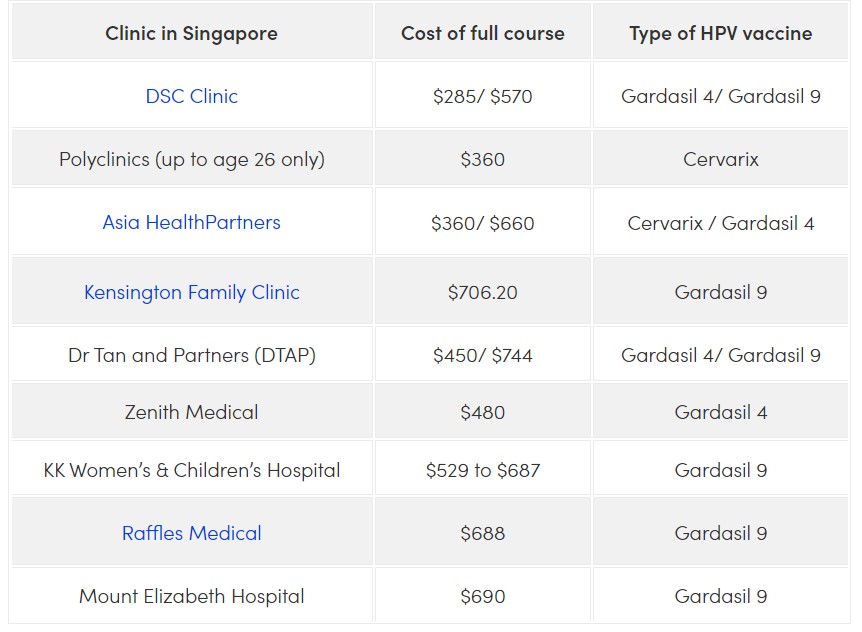Open the Asia HealthPartners link
Image resolution: width=862 pixels, height=632 pixels.
click(x=191, y=223)
